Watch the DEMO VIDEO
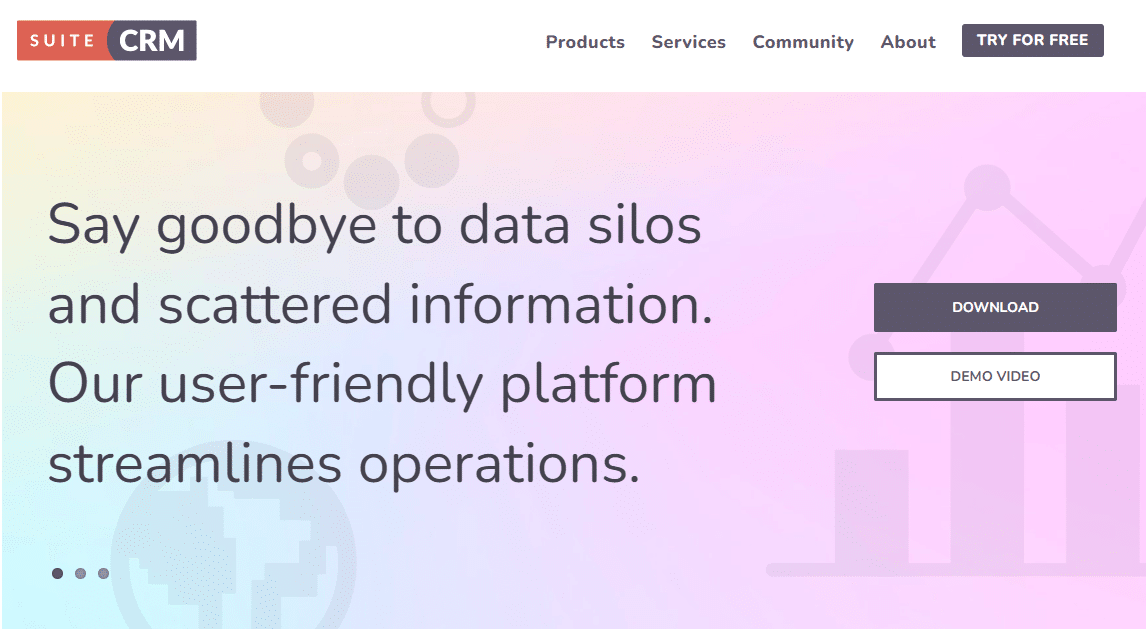 995,376
